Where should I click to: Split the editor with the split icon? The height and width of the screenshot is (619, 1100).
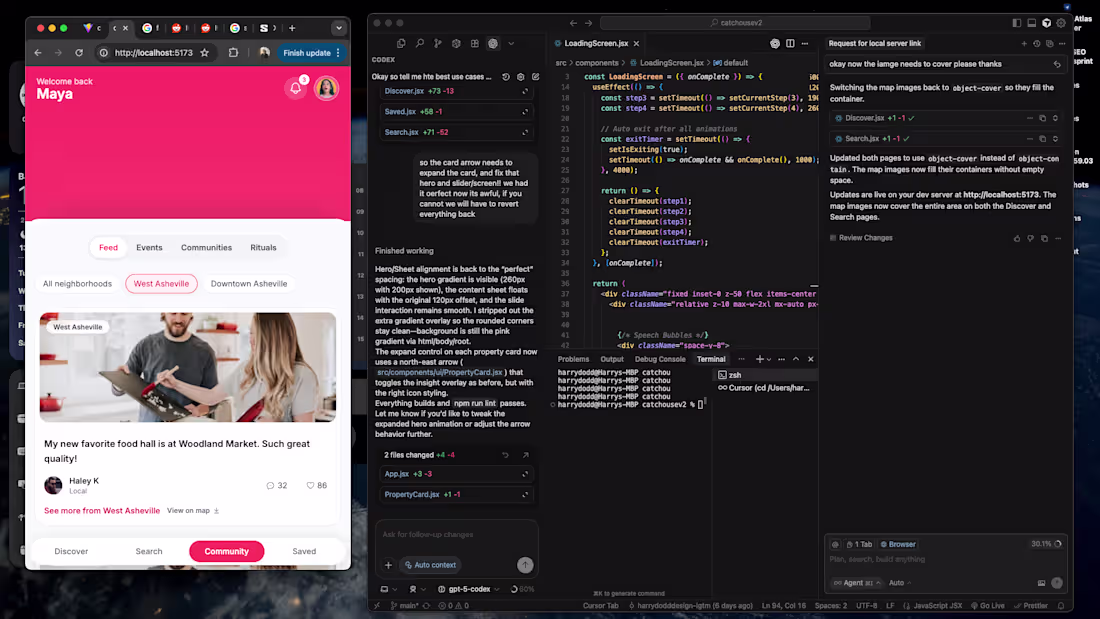(790, 44)
